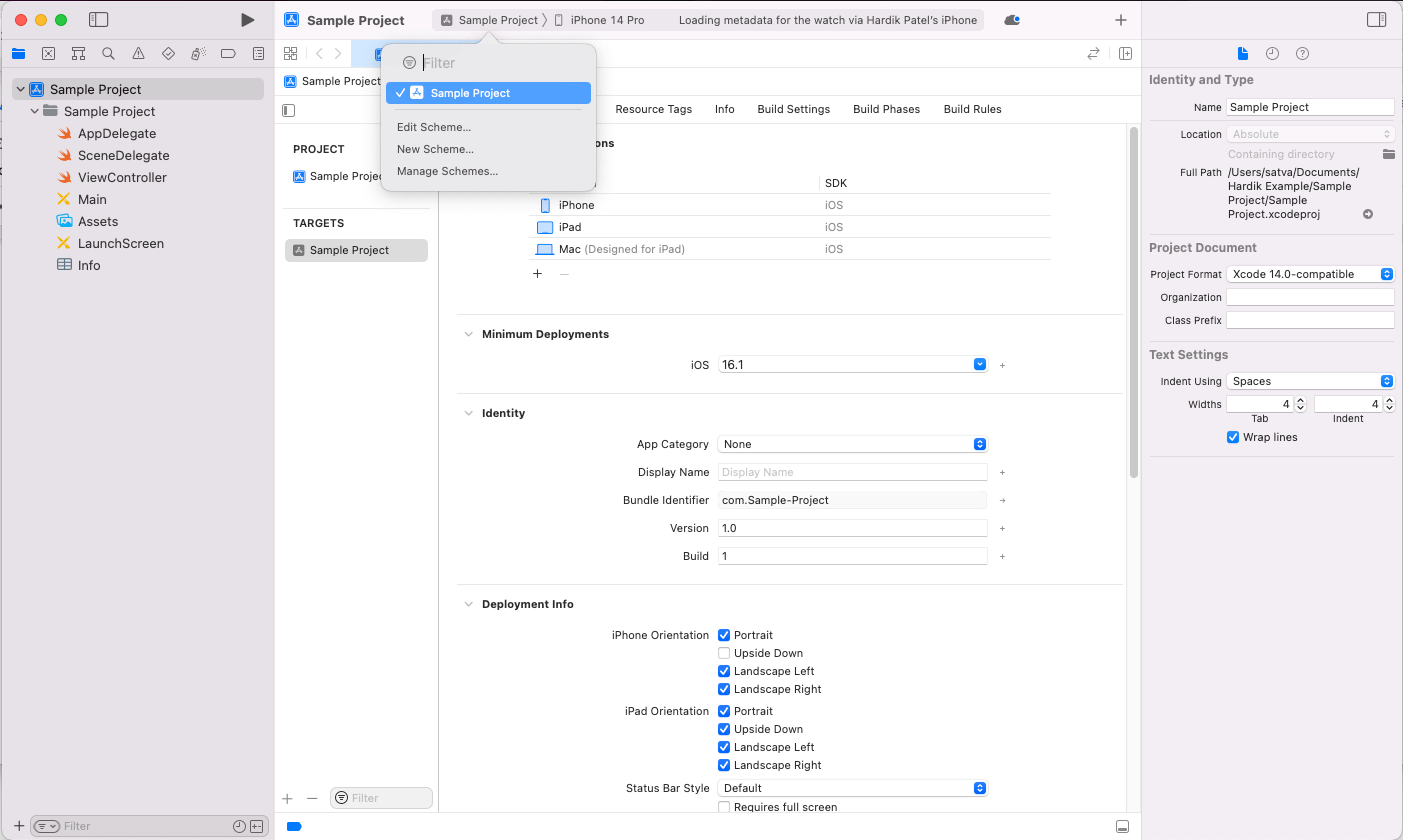
Task: Select New Scheme… from the menu
Action: [435, 149]
